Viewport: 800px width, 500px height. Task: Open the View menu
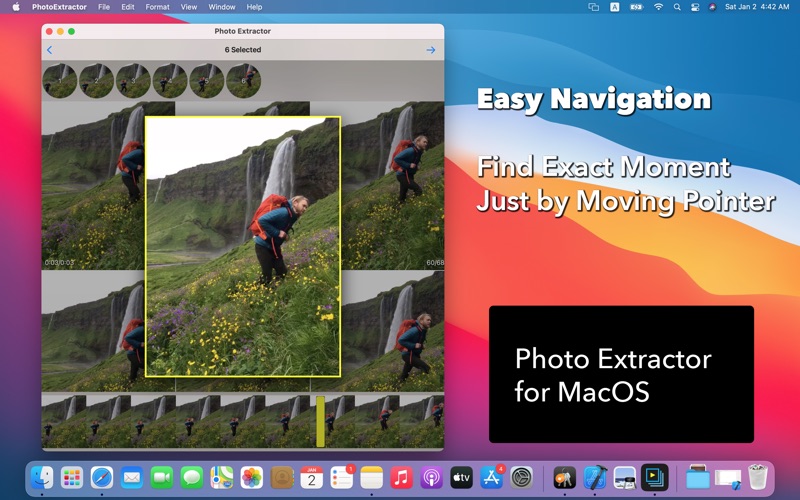[x=189, y=7]
